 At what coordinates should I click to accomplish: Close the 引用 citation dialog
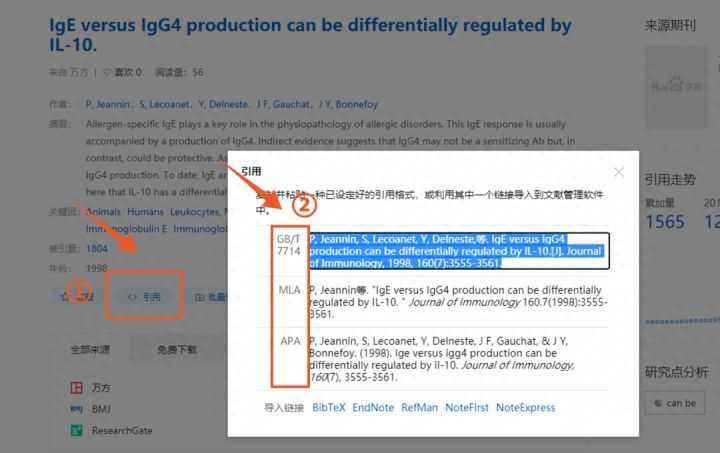(619, 173)
